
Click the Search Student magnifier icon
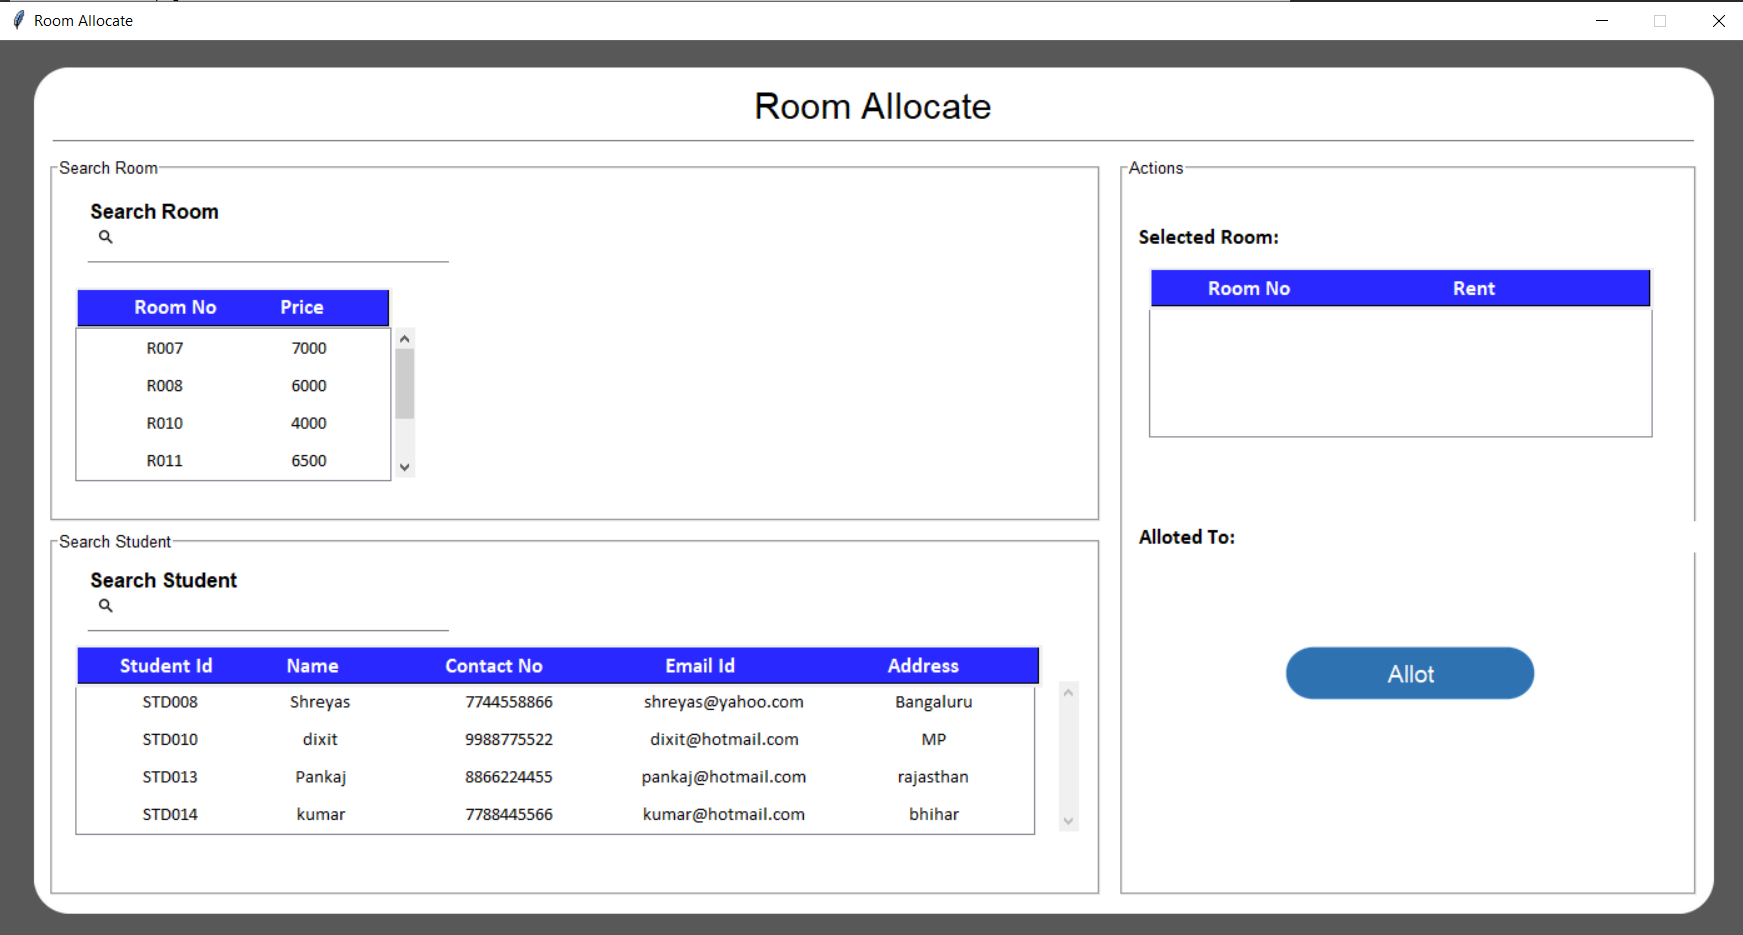coord(105,606)
